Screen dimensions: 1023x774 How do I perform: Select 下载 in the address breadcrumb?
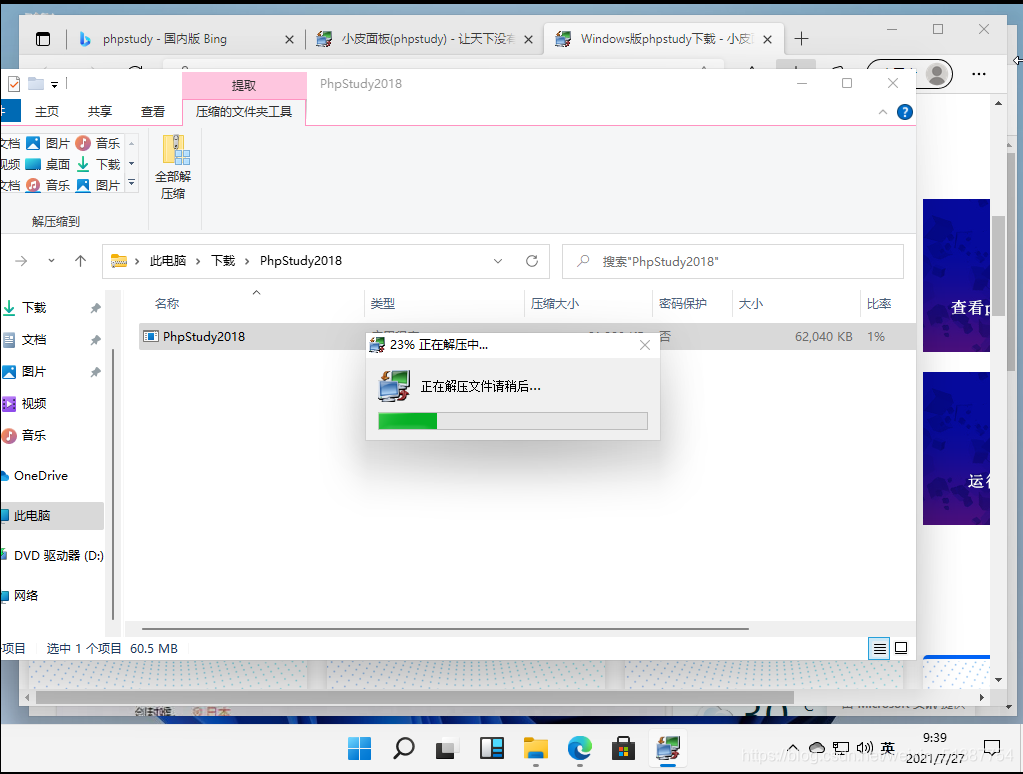(223, 261)
